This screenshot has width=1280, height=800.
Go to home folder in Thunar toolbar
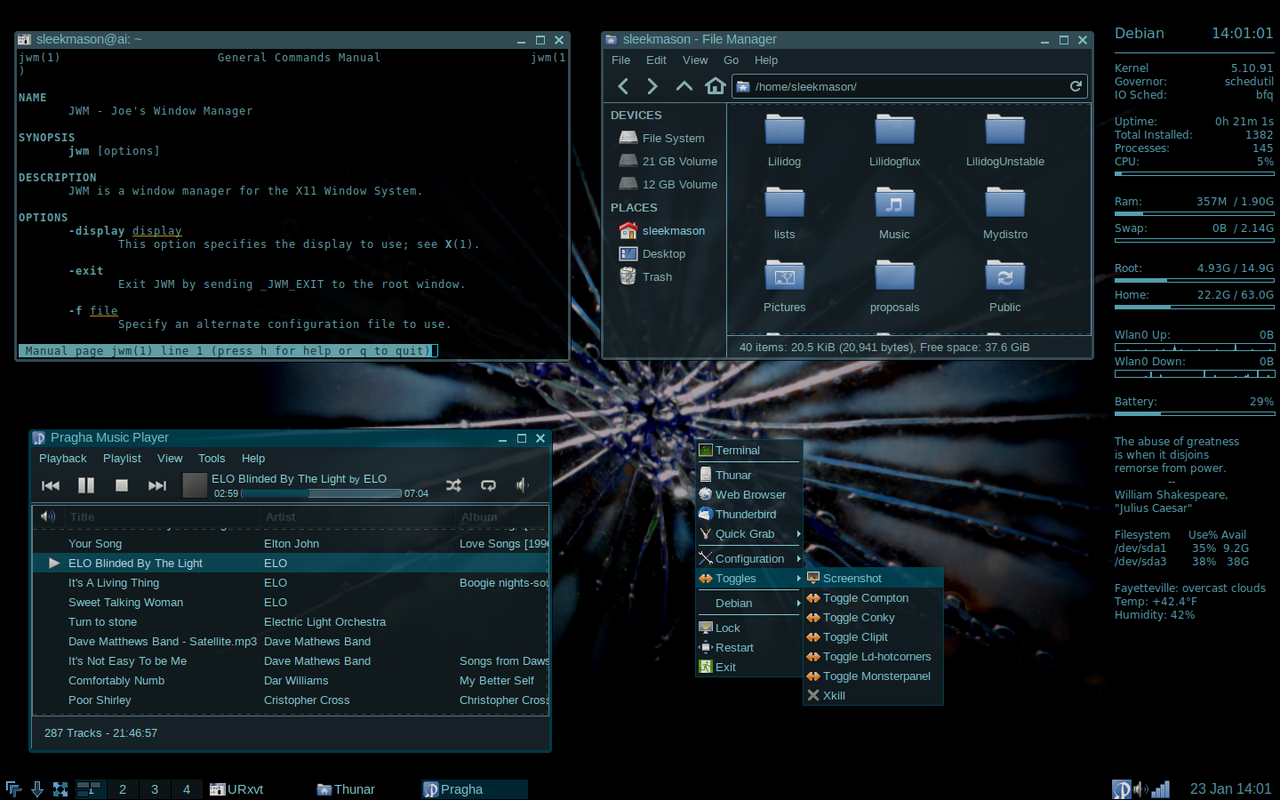(x=715, y=86)
